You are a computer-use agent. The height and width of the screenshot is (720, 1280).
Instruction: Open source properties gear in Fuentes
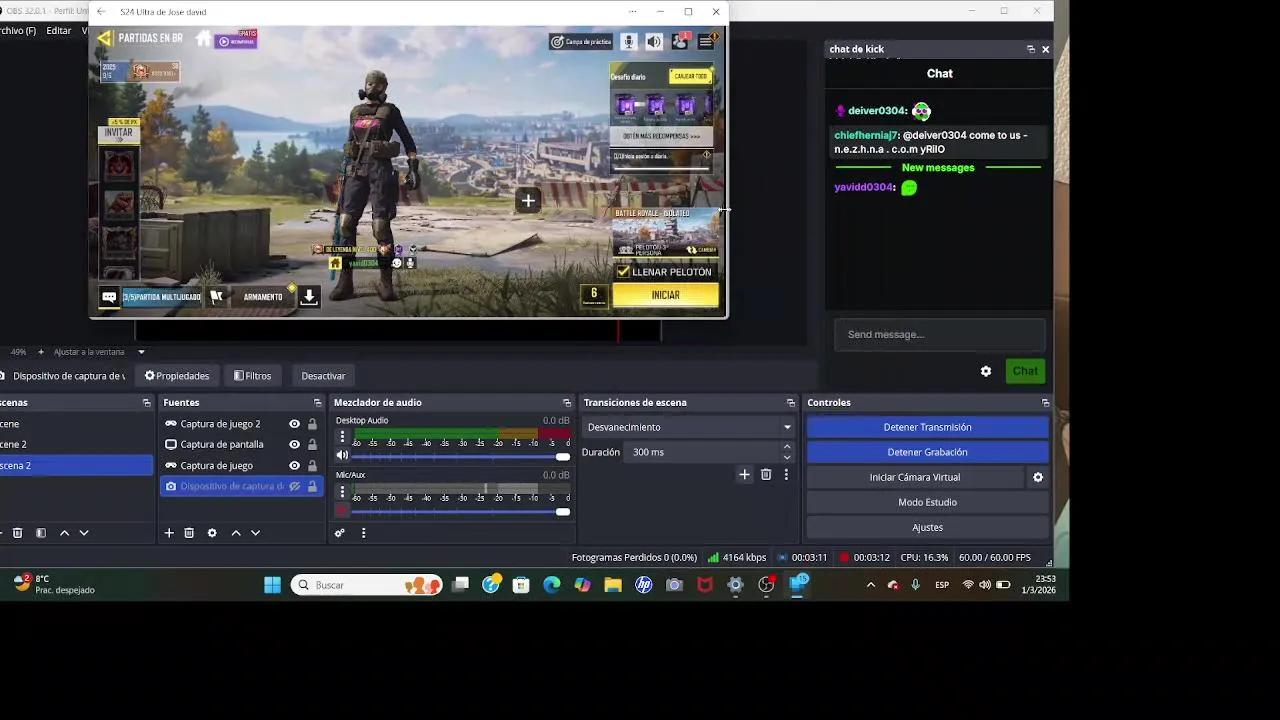[x=212, y=533]
